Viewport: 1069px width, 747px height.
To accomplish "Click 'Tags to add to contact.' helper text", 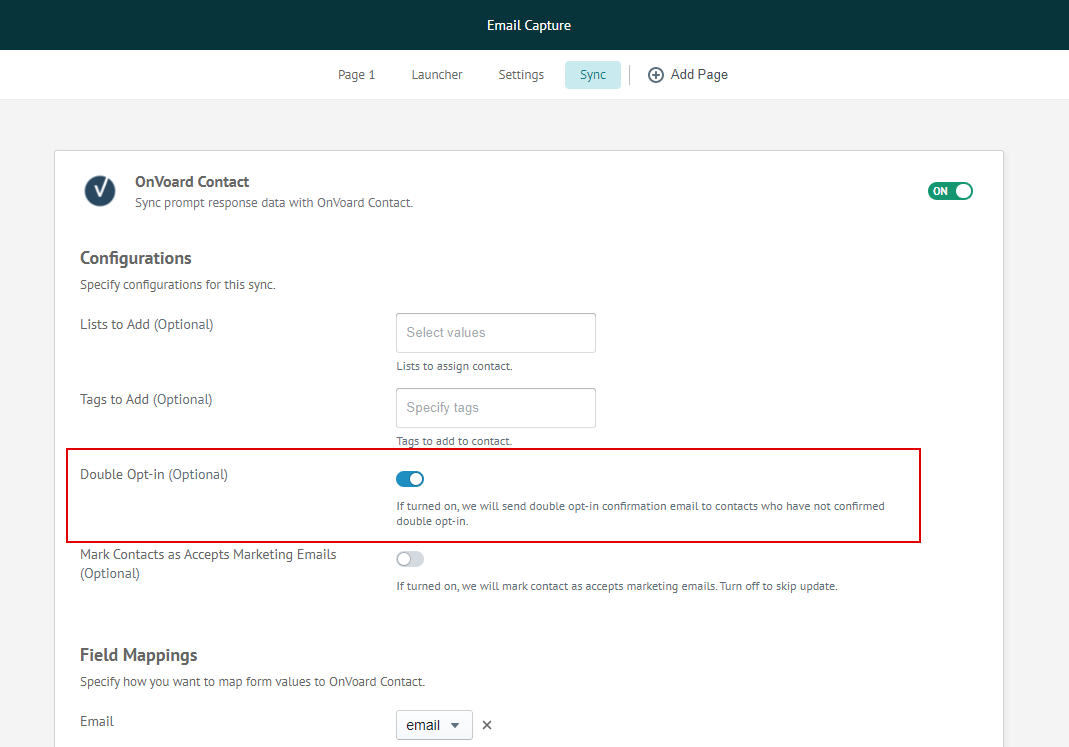I will (x=454, y=441).
